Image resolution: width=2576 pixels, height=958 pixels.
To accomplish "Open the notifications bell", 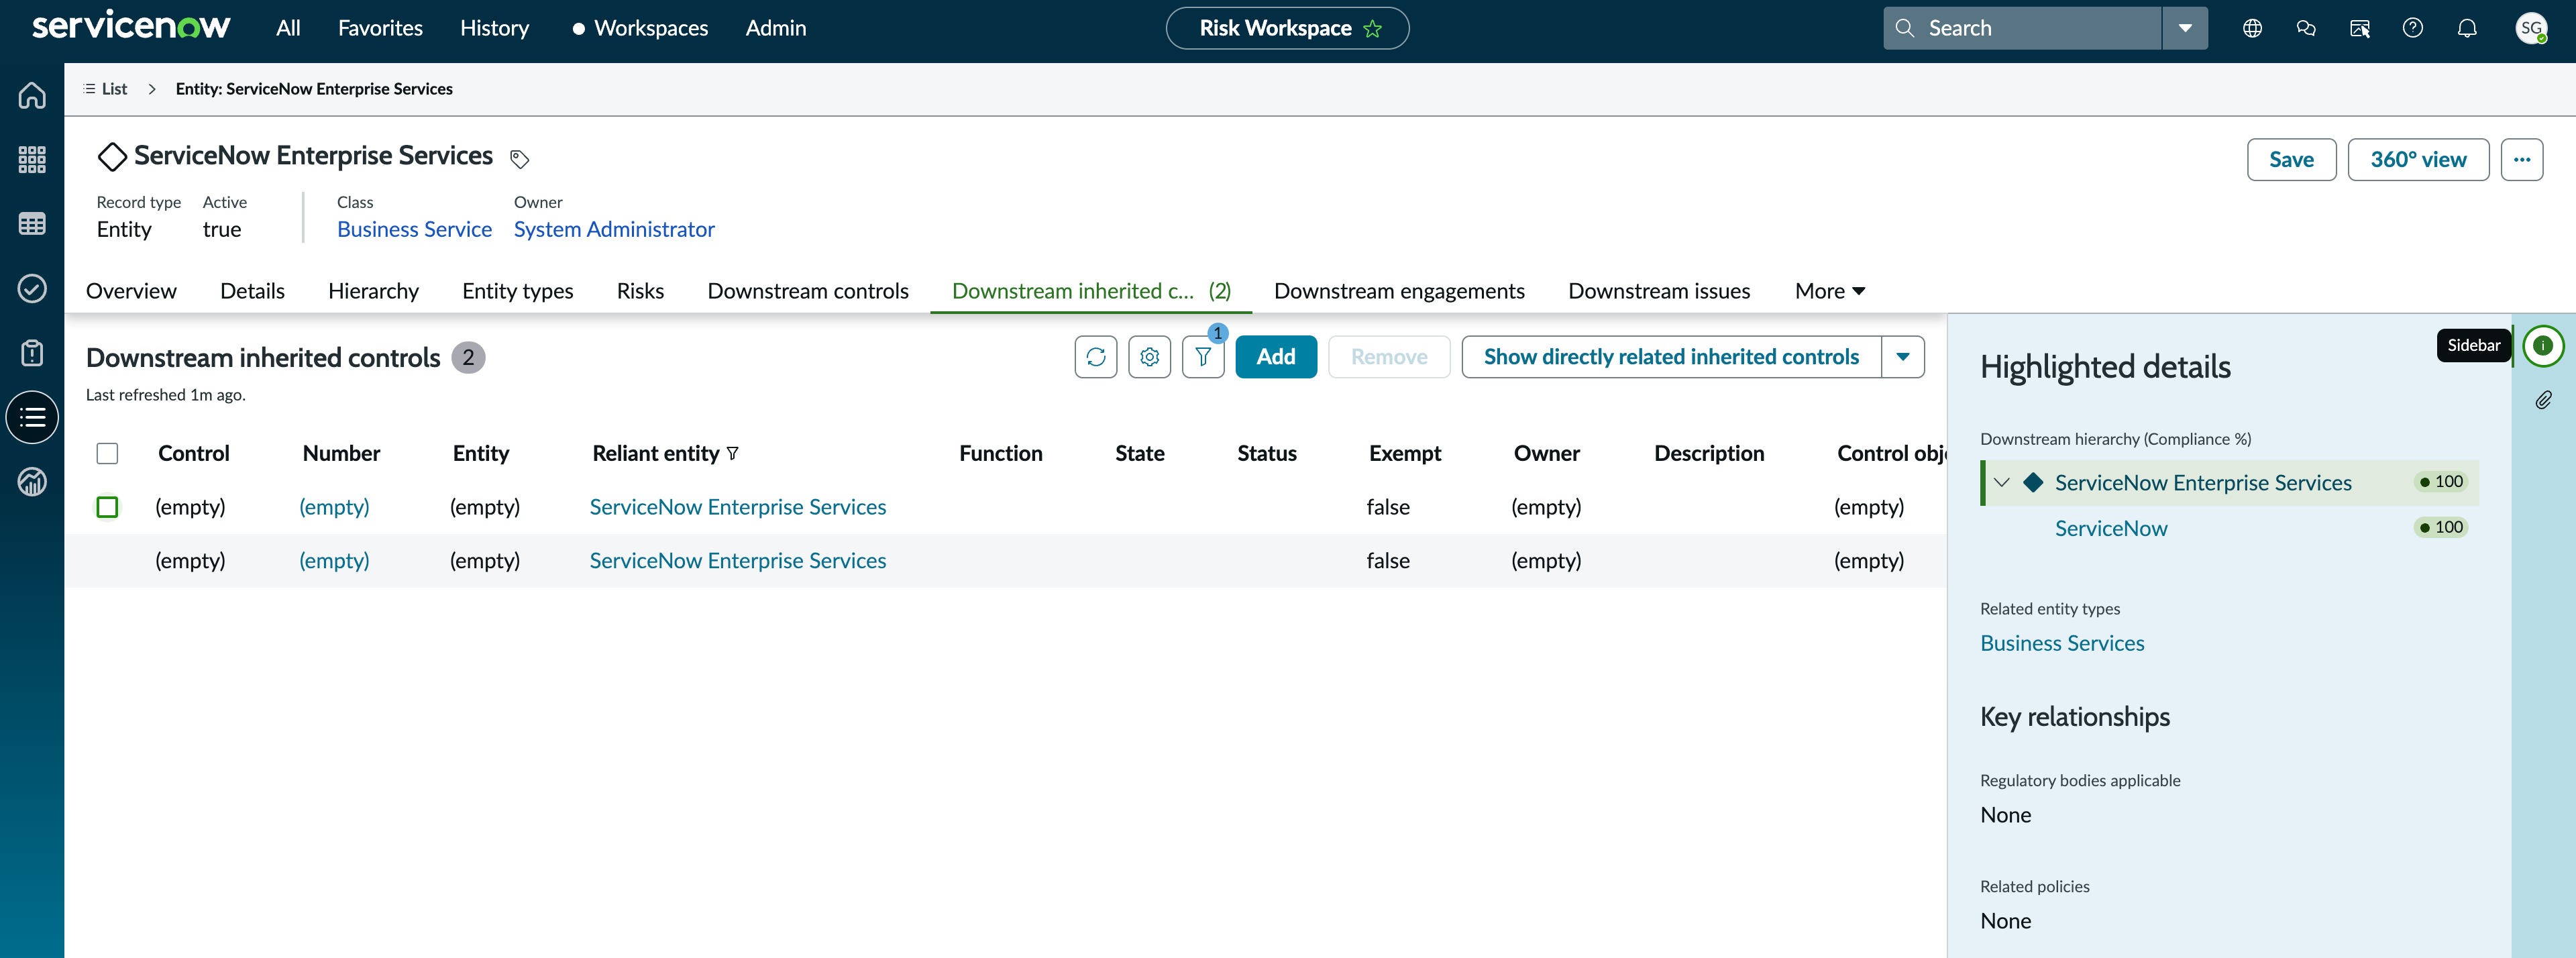I will click(2467, 28).
